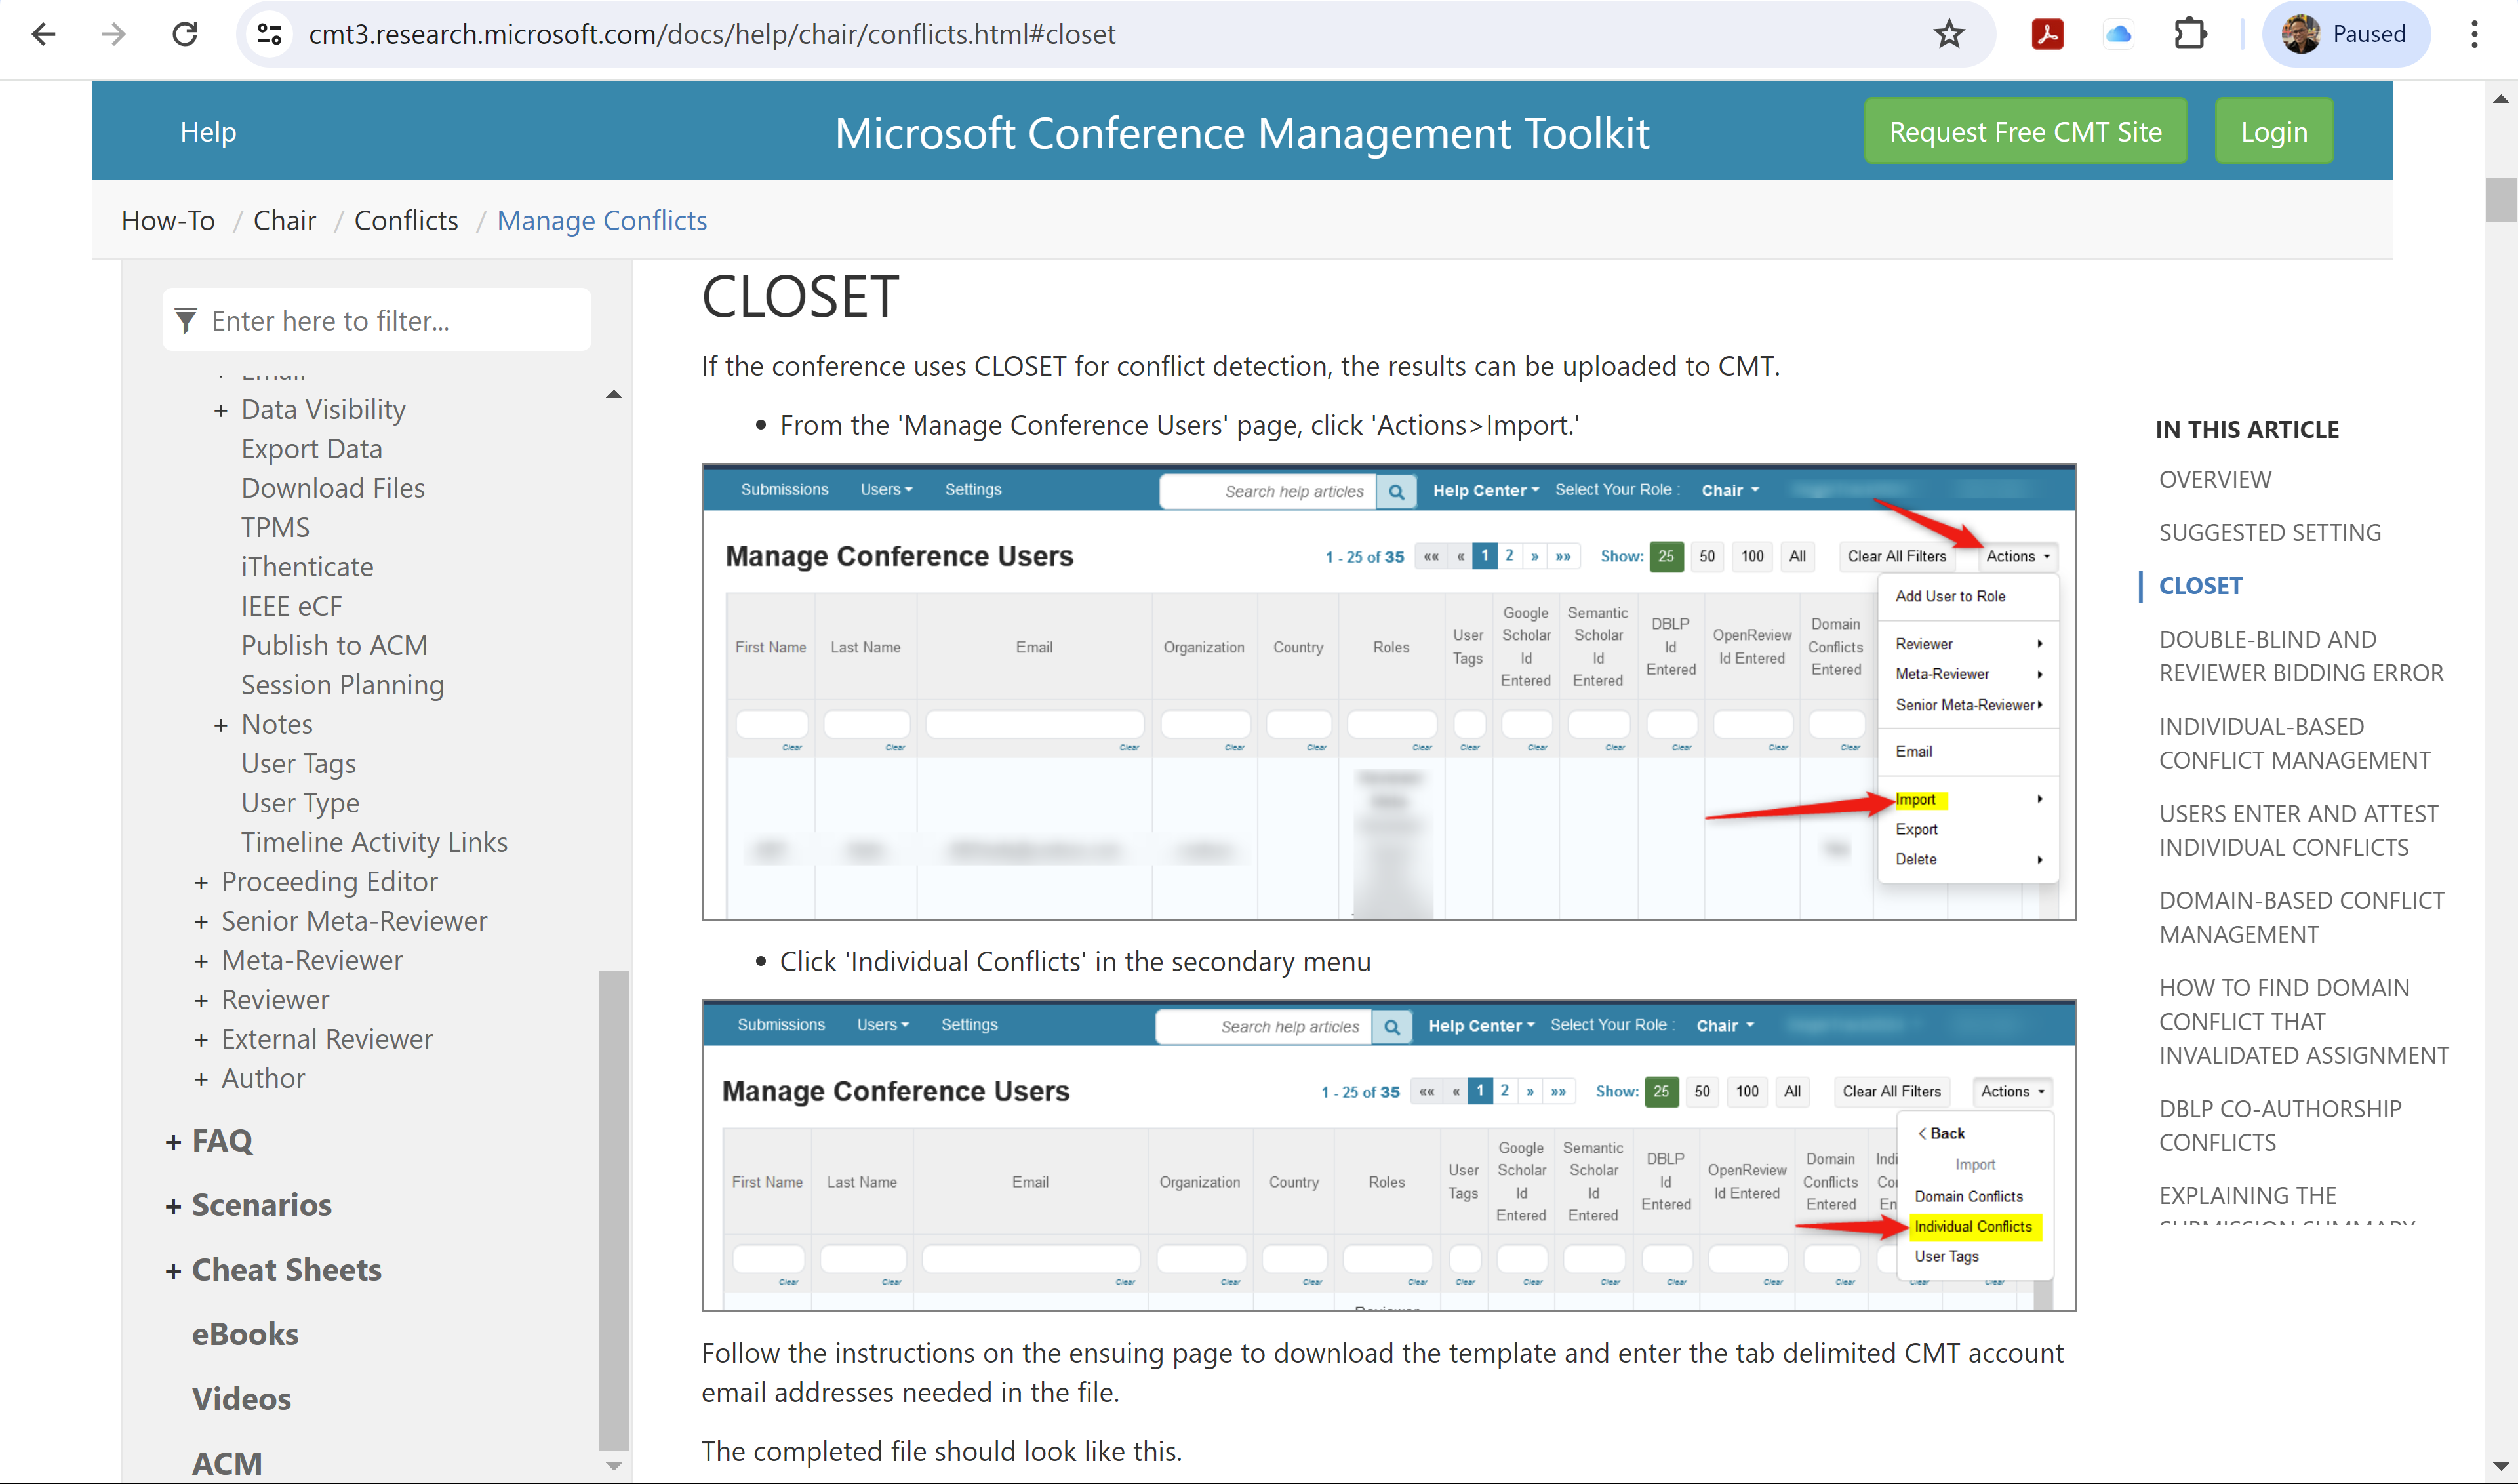Open the Help link in the header
Image resolution: width=2518 pixels, height=1484 pixels.
click(x=208, y=132)
